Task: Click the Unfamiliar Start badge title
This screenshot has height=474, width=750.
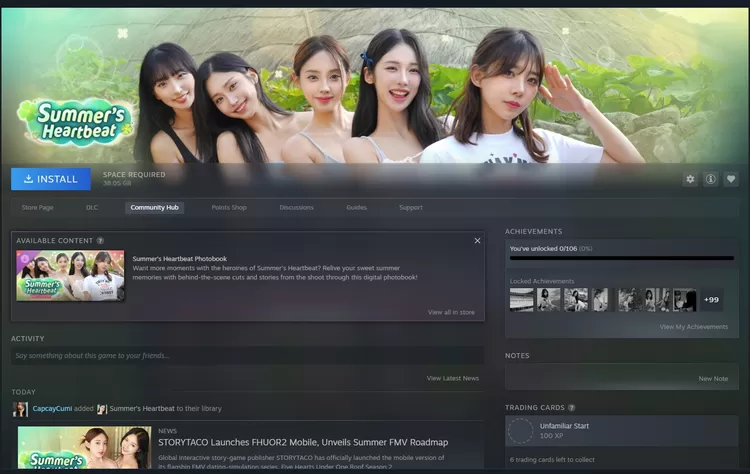Action: coord(564,426)
